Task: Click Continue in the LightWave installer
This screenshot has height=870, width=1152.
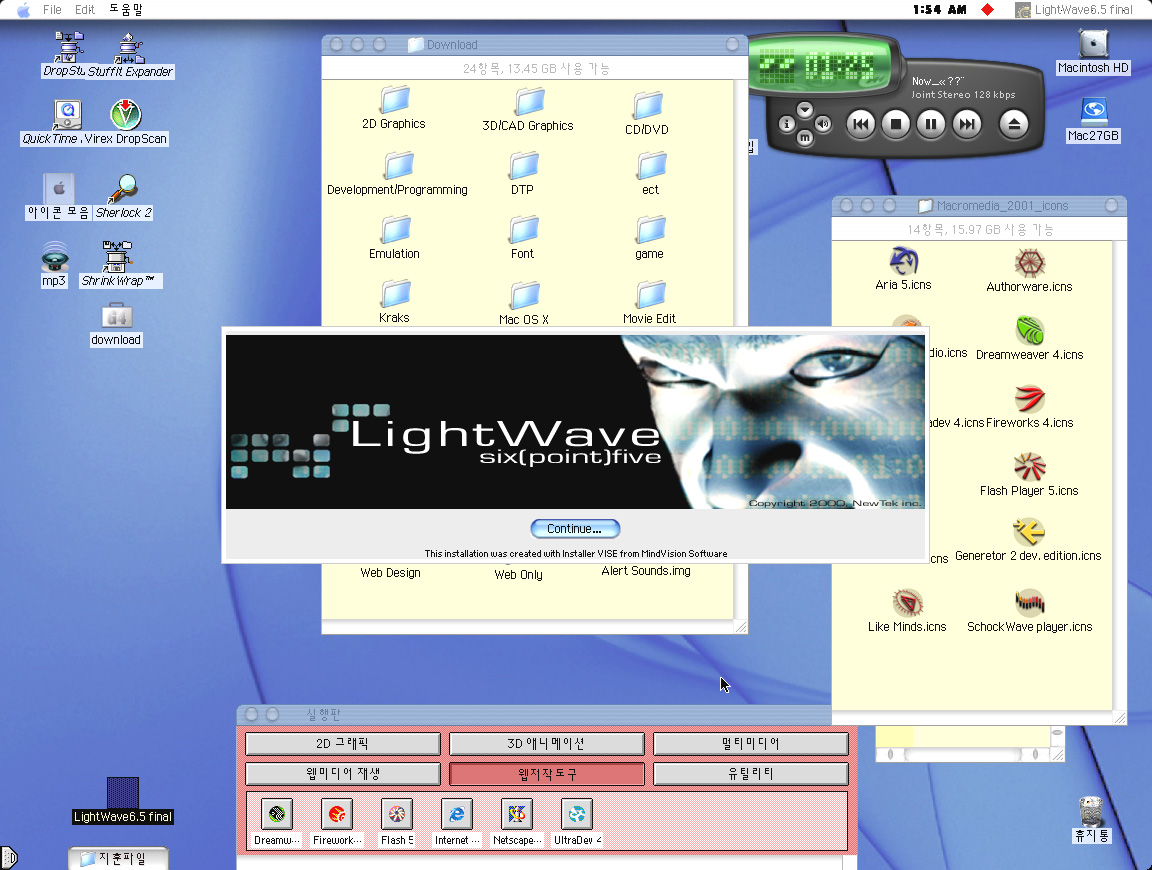Action: 575,529
